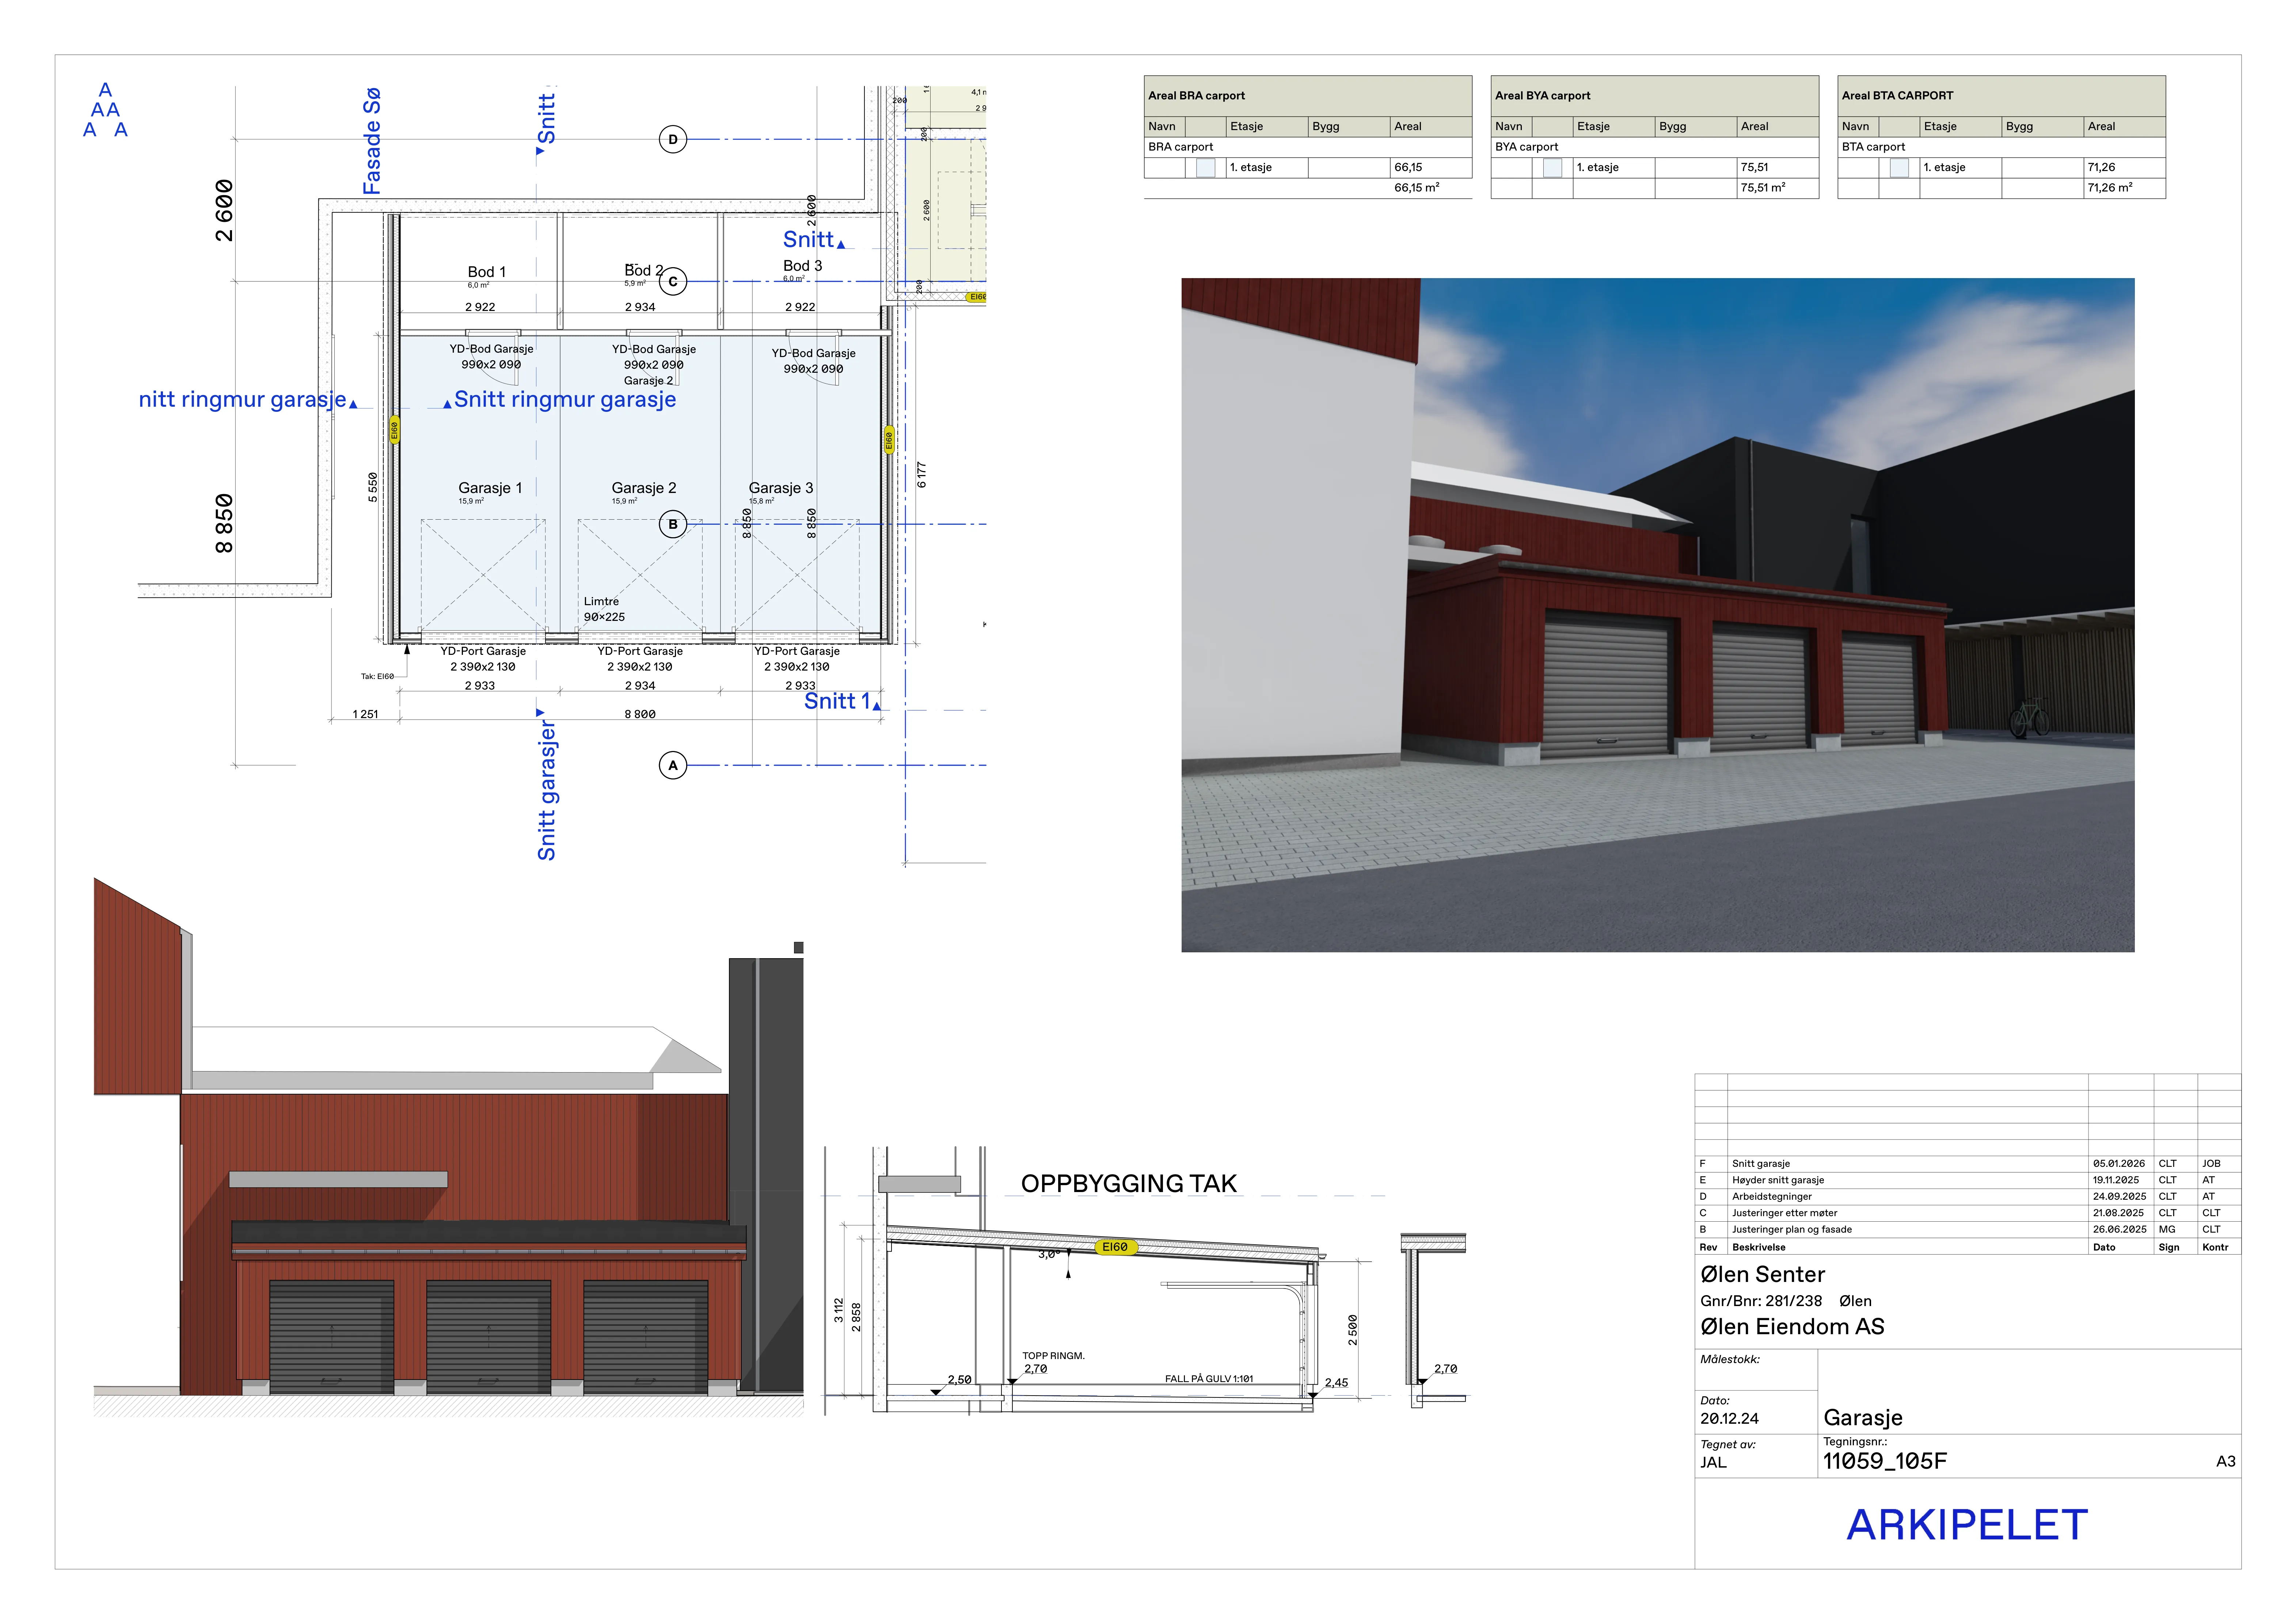Image resolution: width=2296 pixels, height=1624 pixels.
Task: Click the 'Garasje 3' room label
Action: pos(781,488)
